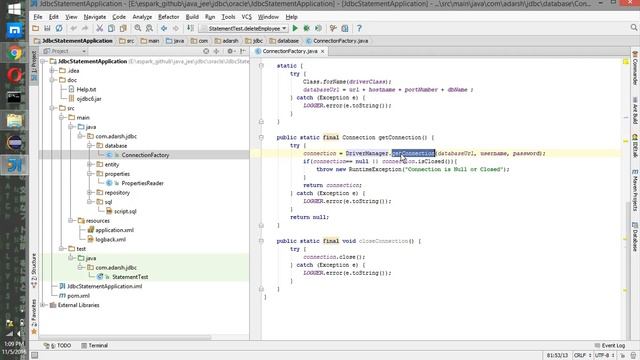
Task: Collapse getConnection method fold marker in gutter
Action: (x=261, y=138)
